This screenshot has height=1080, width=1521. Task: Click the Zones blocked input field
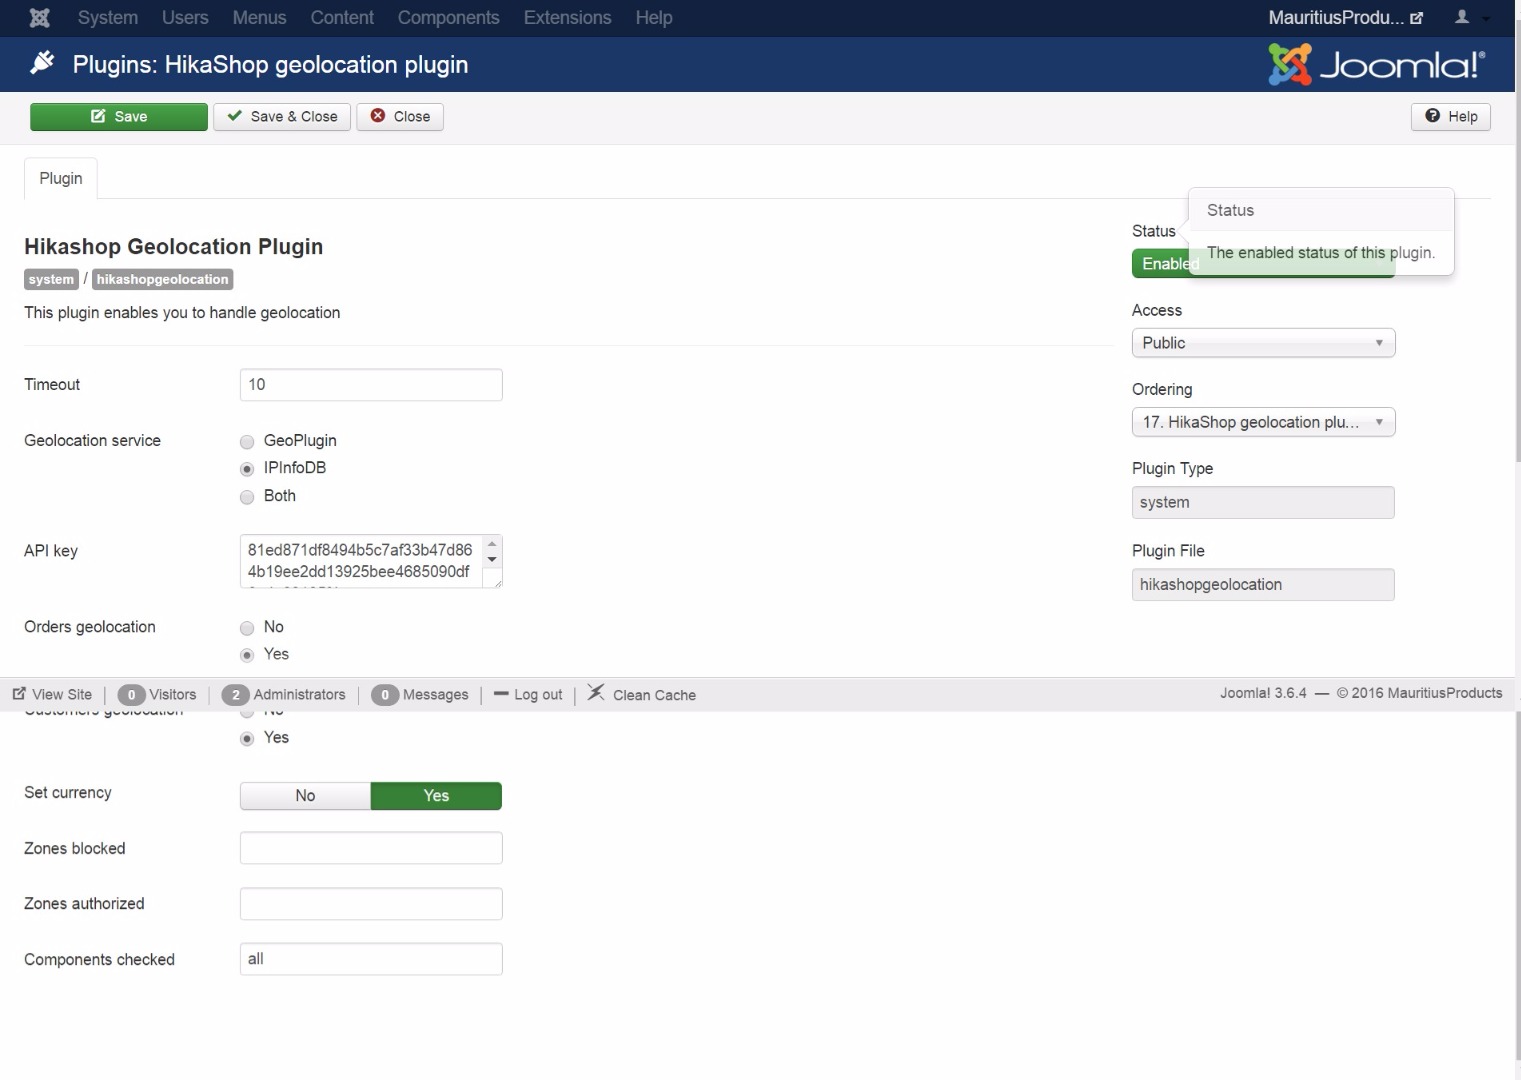pyautogui.click(x=371, y=848)
